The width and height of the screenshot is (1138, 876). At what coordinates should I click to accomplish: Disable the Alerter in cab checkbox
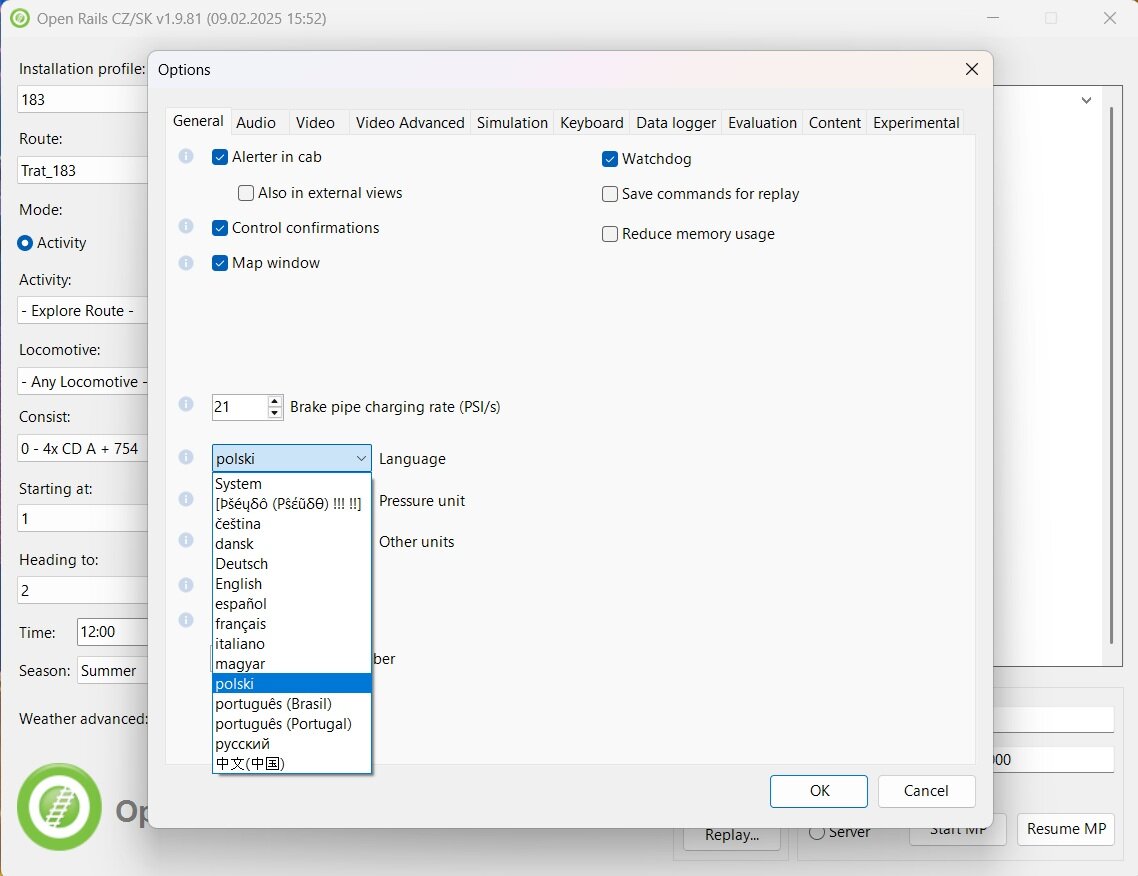(x=221, y=157)
